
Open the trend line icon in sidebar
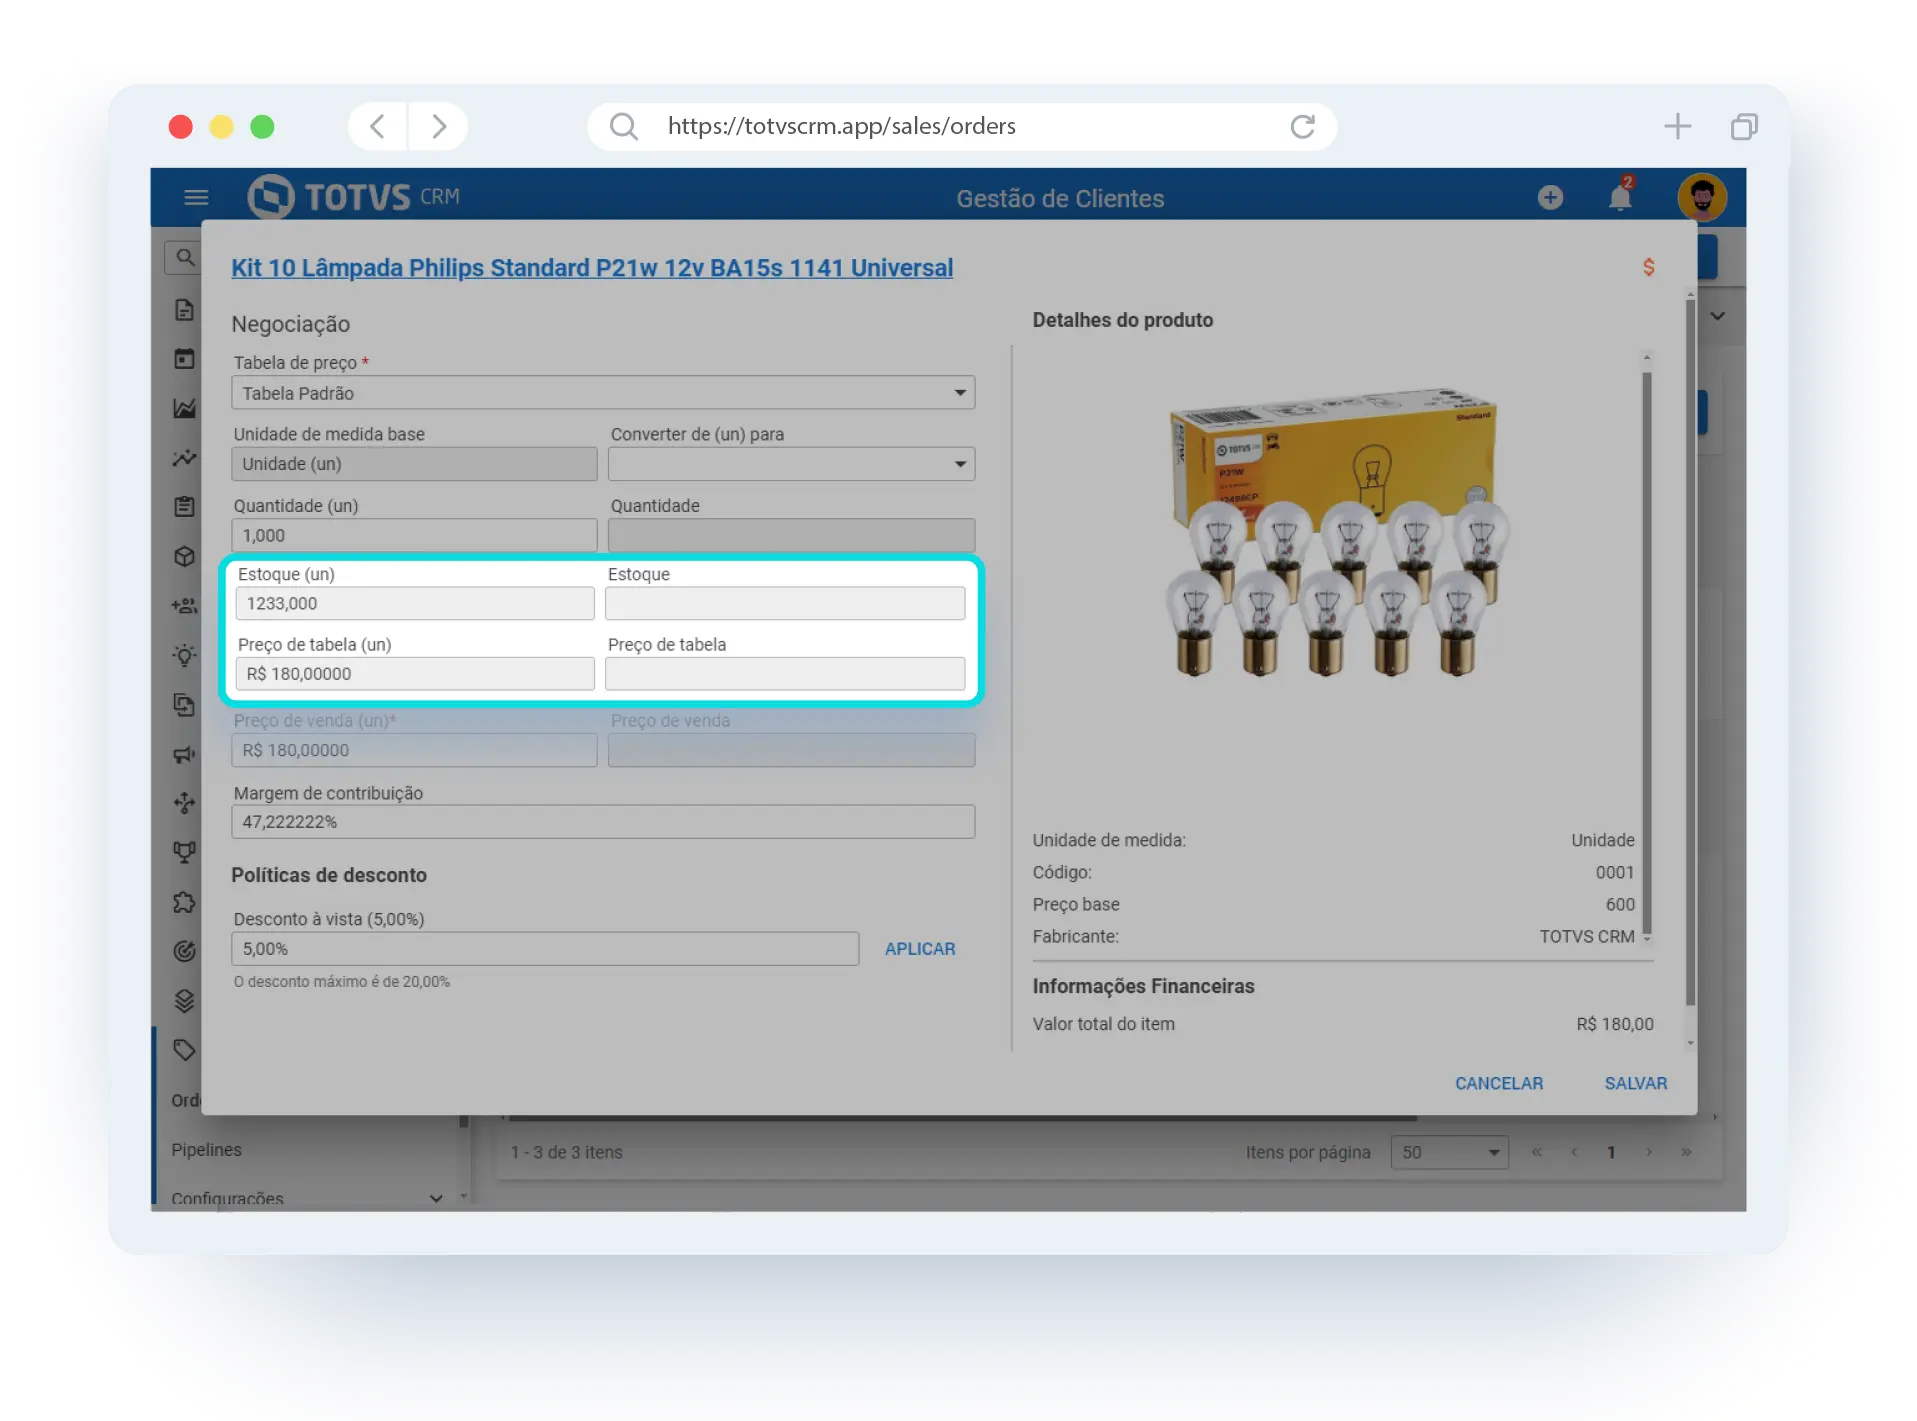(x=185, y=458)
